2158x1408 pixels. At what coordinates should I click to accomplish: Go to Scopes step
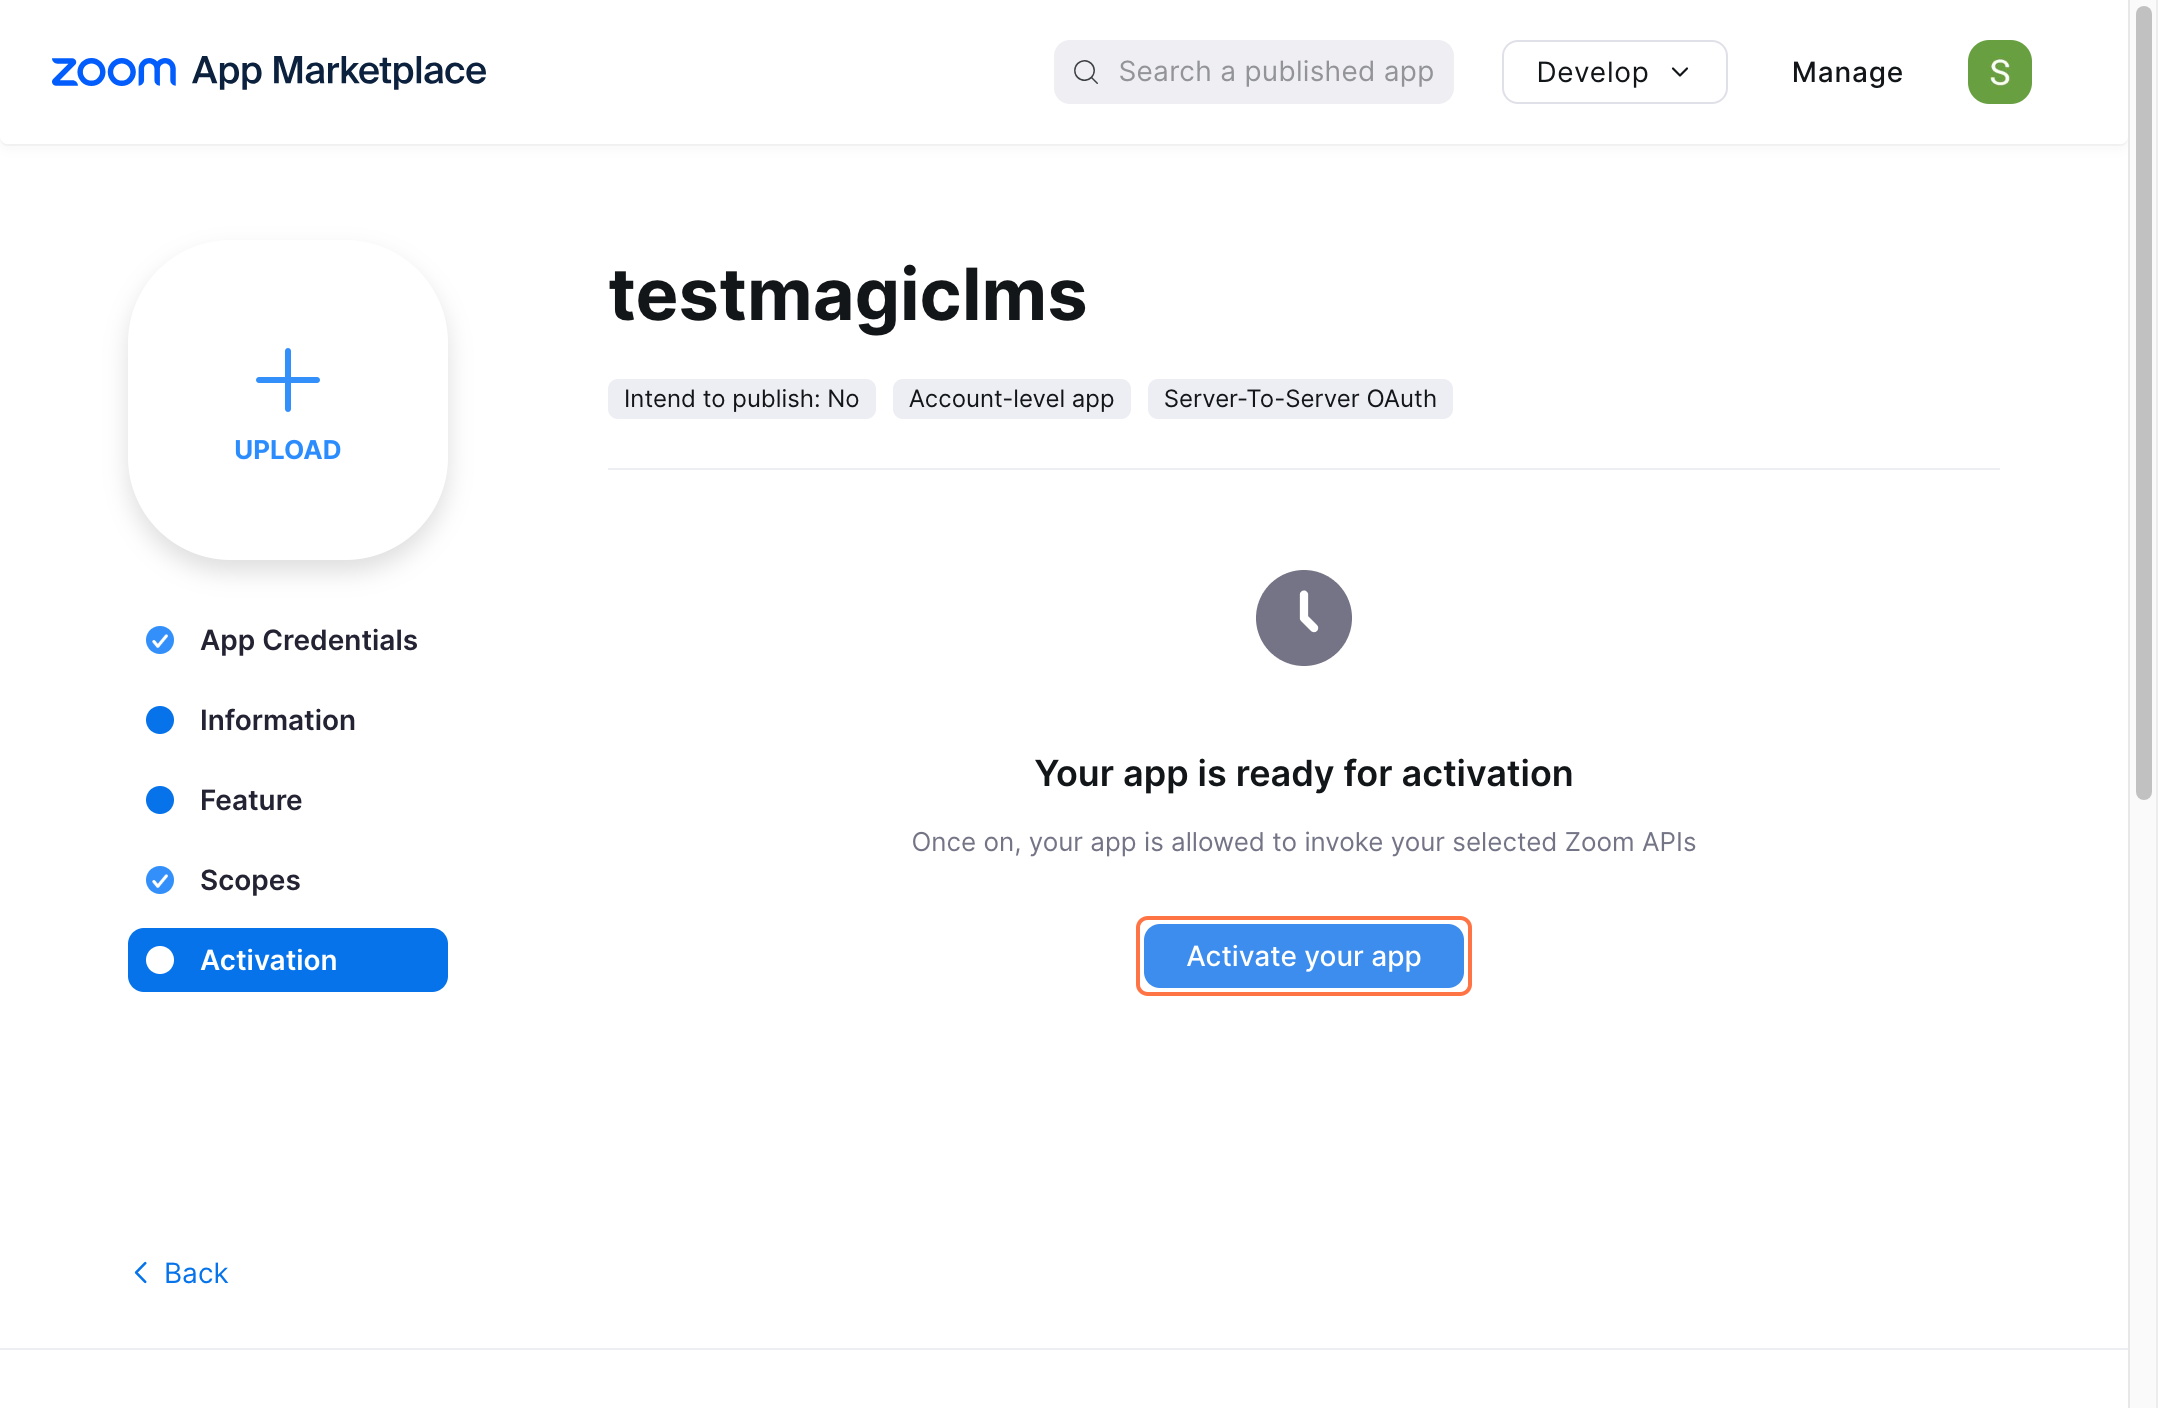click(288, 880)
